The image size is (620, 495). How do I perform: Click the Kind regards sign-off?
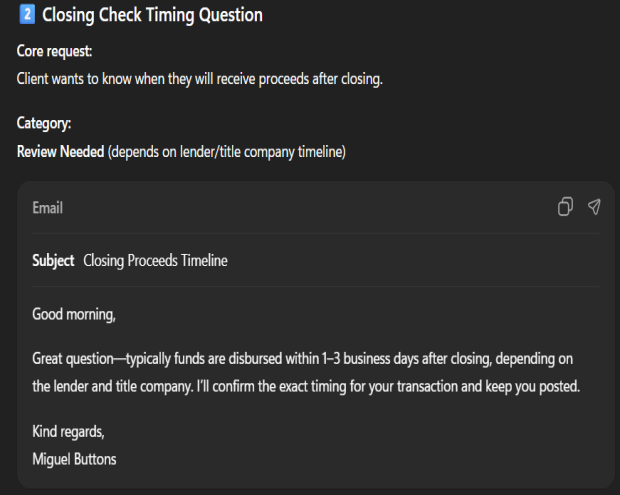pyautogui.click(x=68, y=431)
